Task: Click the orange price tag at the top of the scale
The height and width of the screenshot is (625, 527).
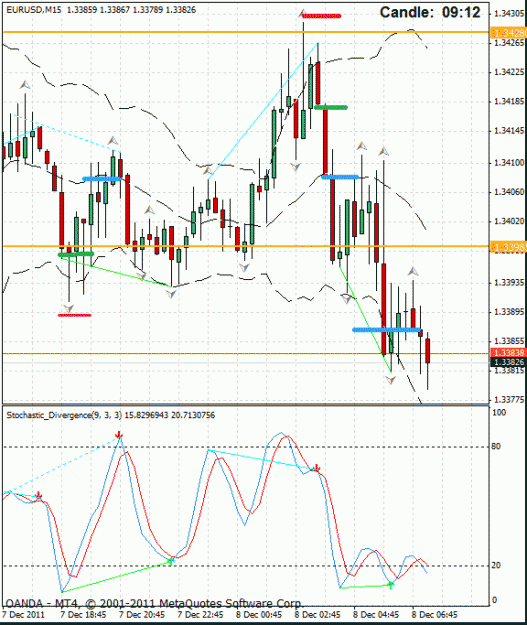Action: [x=509, y=33]
